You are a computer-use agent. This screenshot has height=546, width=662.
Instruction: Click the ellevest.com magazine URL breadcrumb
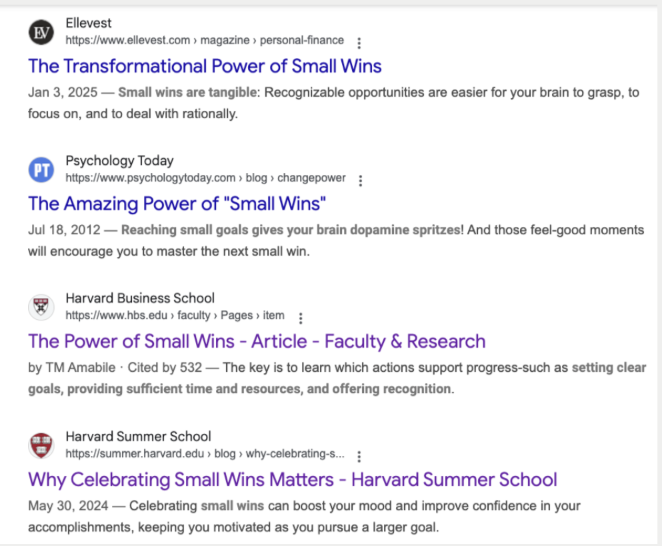coord(205,41)
